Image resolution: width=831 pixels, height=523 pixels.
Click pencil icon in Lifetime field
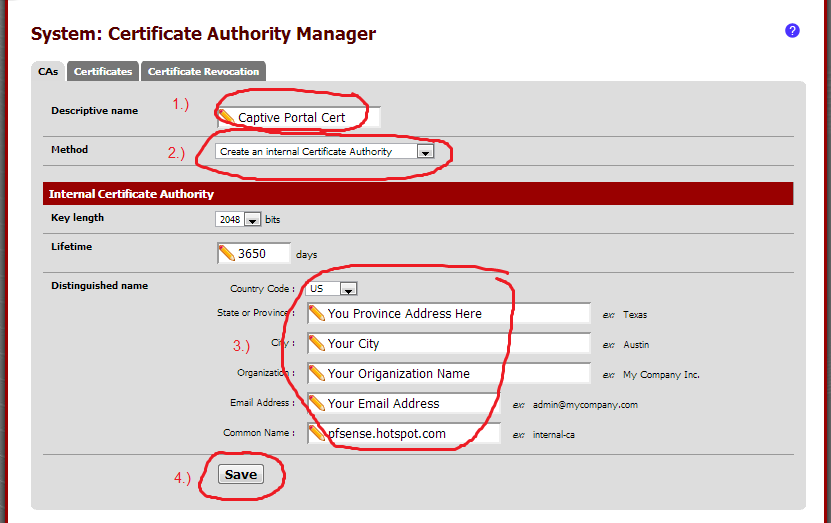click(x=227, y=253)
